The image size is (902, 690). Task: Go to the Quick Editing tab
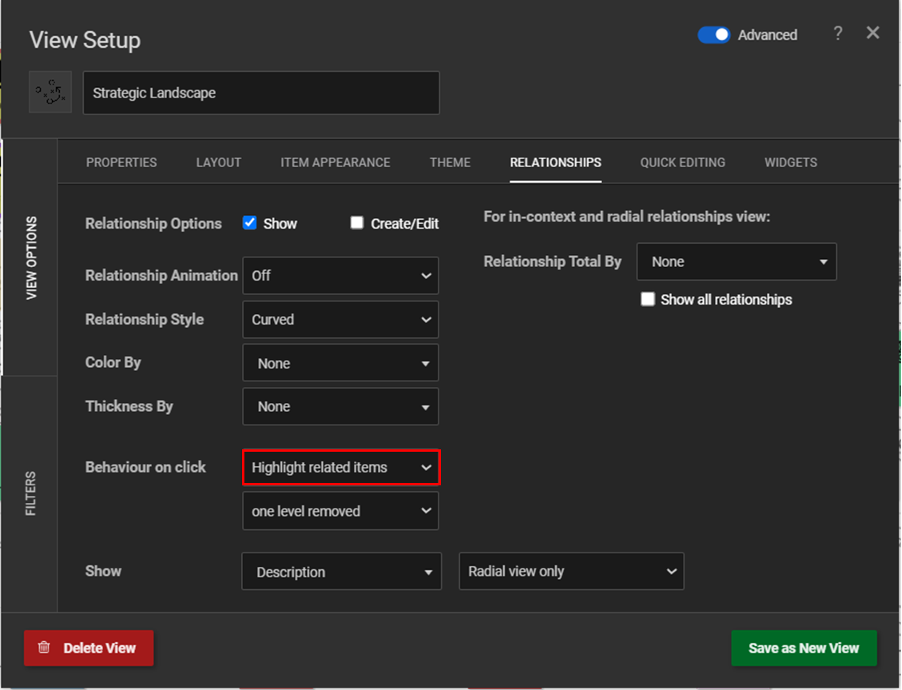[x=683, y=162]
